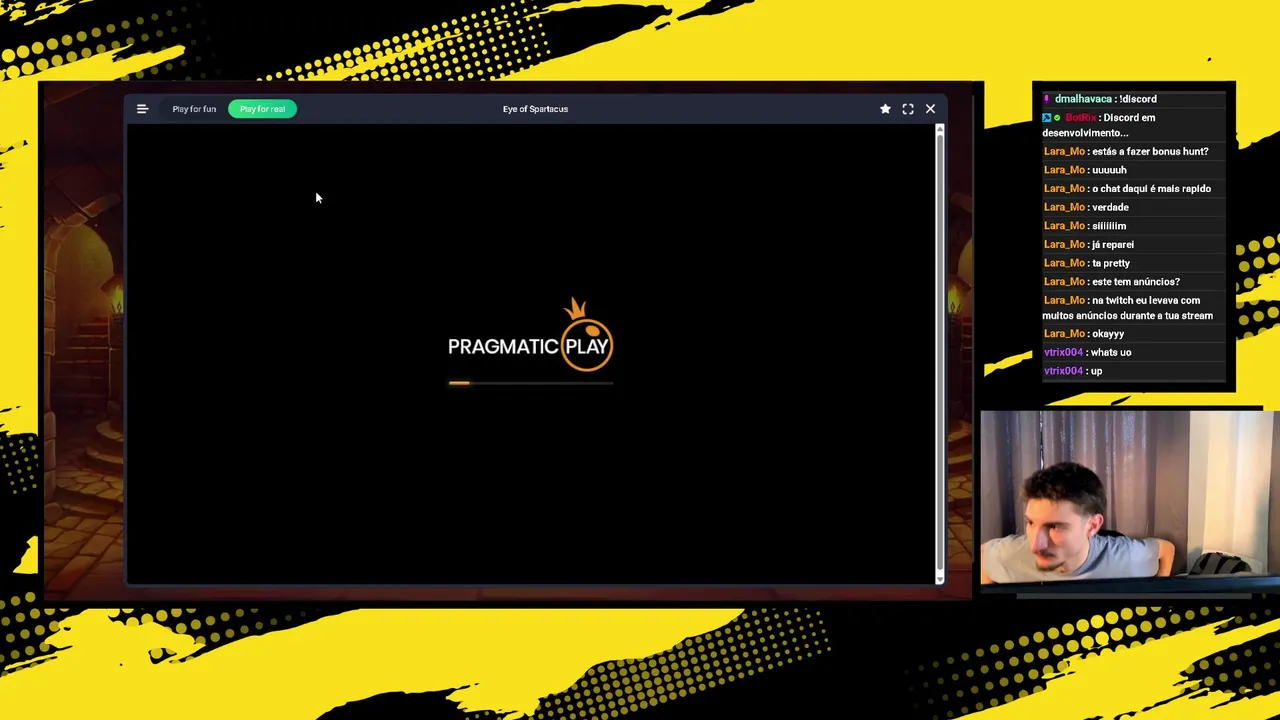Close the Eye of Spartacus game window

click(930, 109)
